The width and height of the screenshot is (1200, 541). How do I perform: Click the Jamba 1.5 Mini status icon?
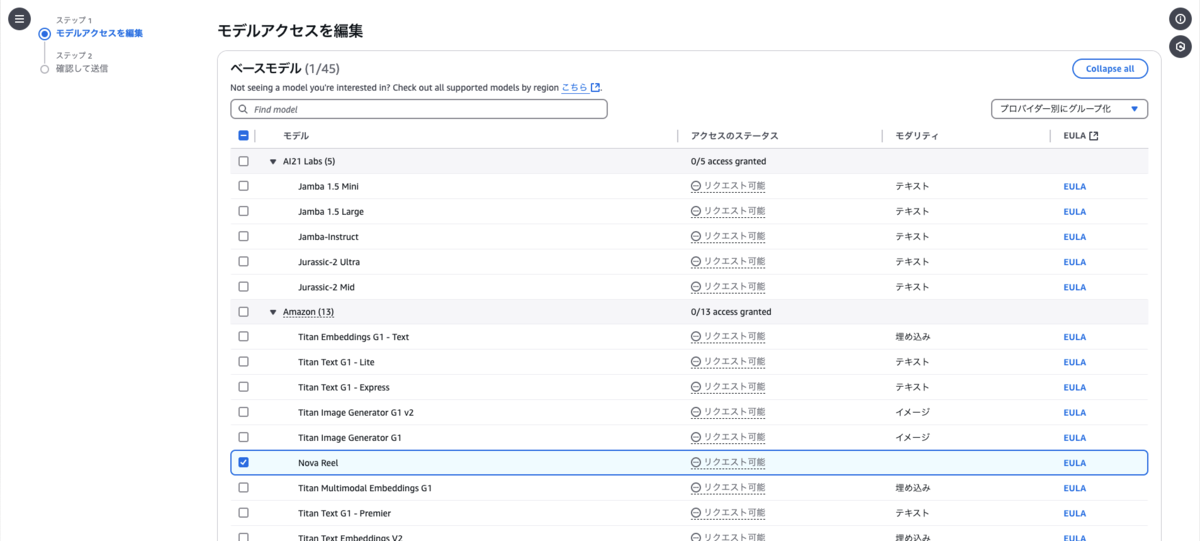pos(696,186)
